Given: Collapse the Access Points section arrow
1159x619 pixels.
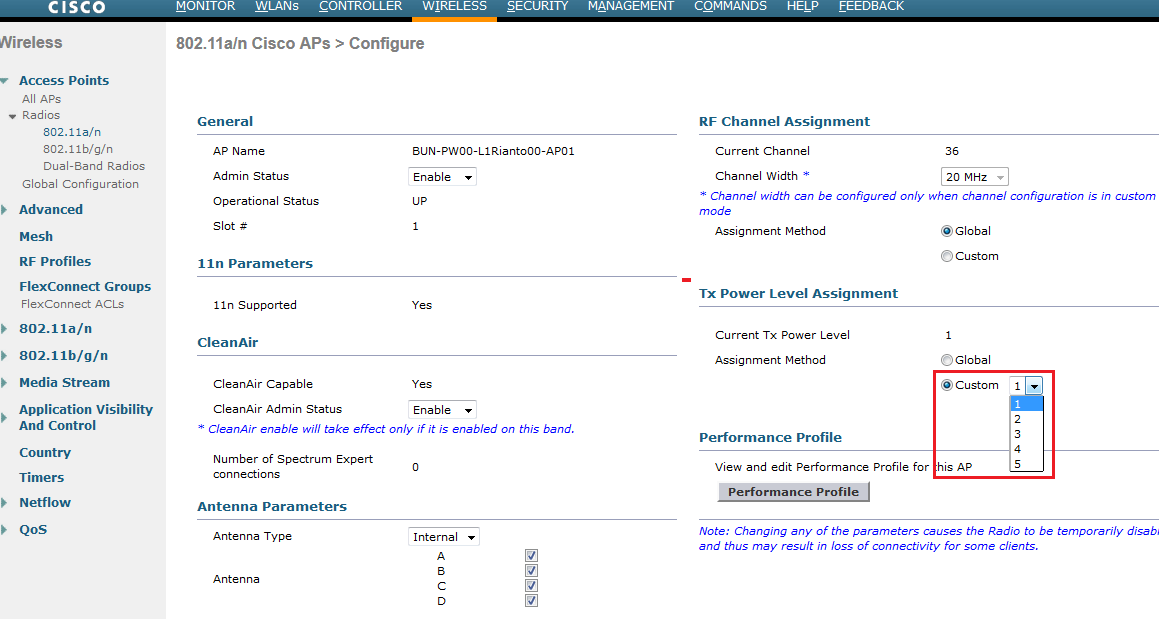Looking at the screenshot, I should (x=5, y=81).
